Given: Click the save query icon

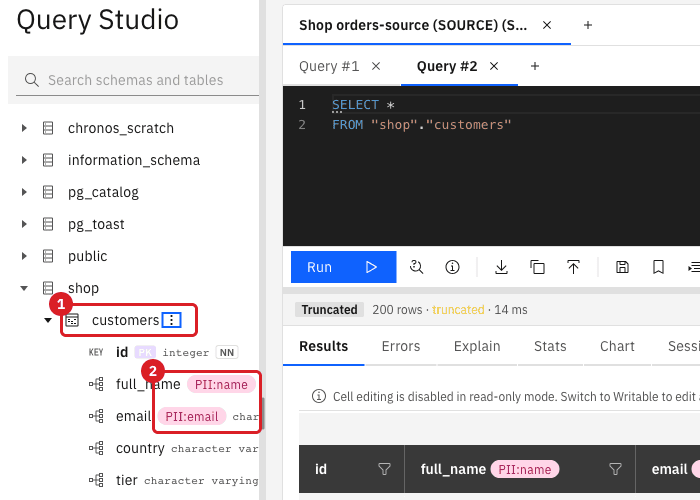Looking at the screenshot, I should [622, 267].
